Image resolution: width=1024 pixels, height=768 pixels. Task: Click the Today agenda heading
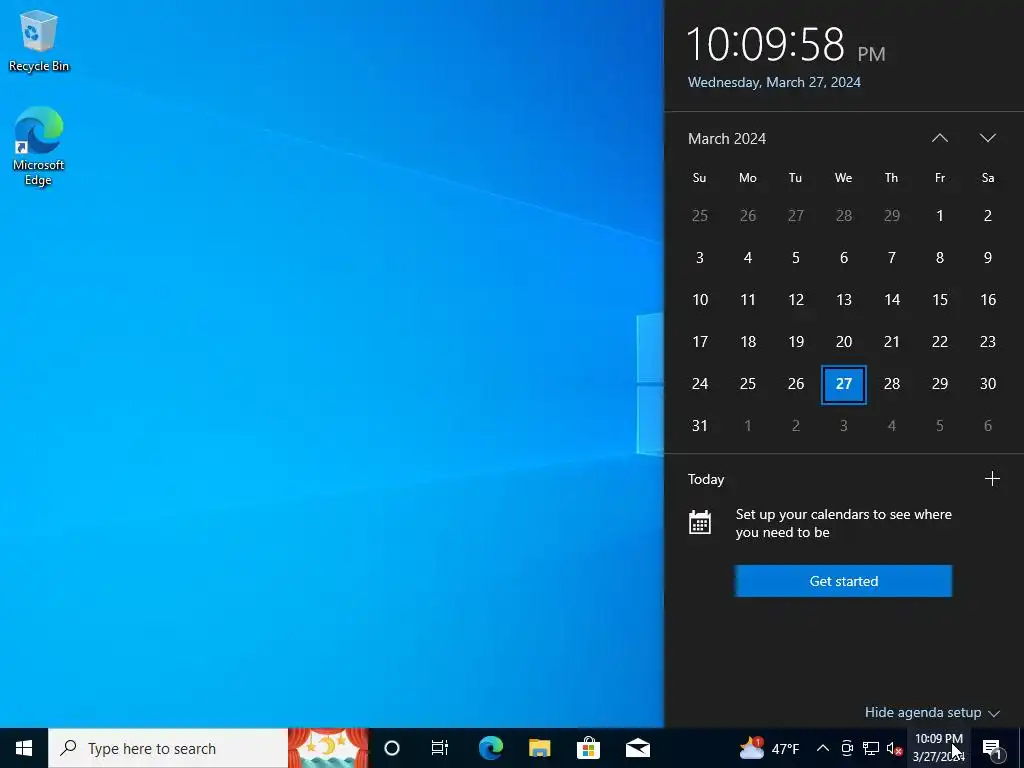(x=706, y=479)
